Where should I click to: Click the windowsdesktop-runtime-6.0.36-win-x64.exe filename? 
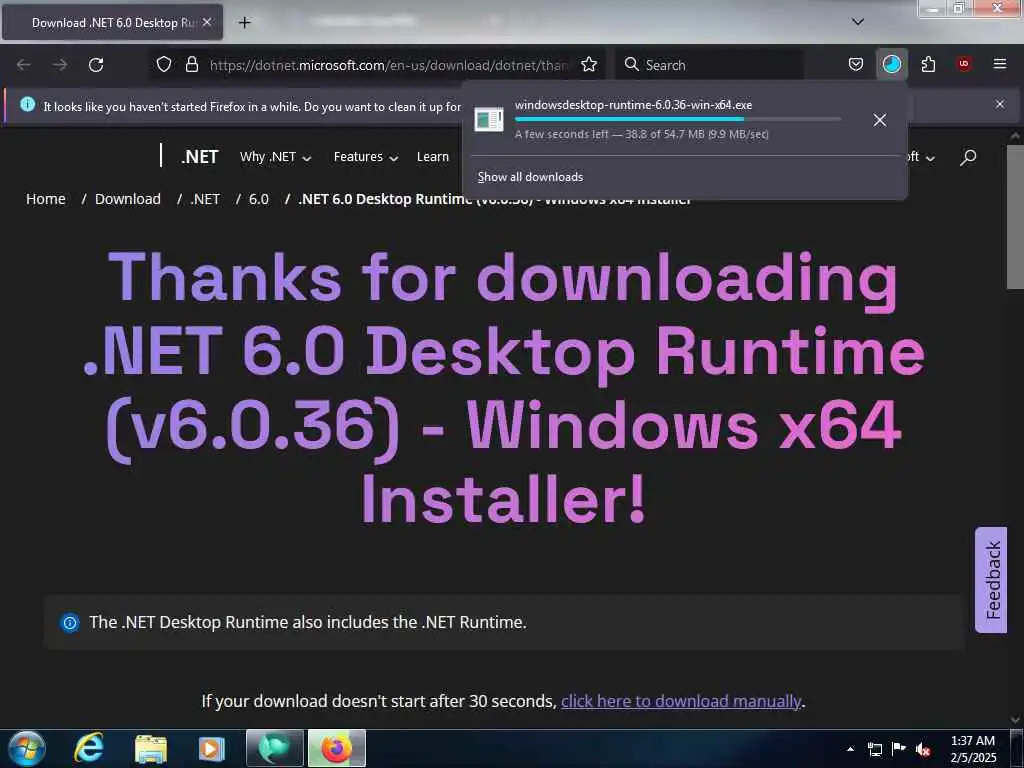point(633,105)
